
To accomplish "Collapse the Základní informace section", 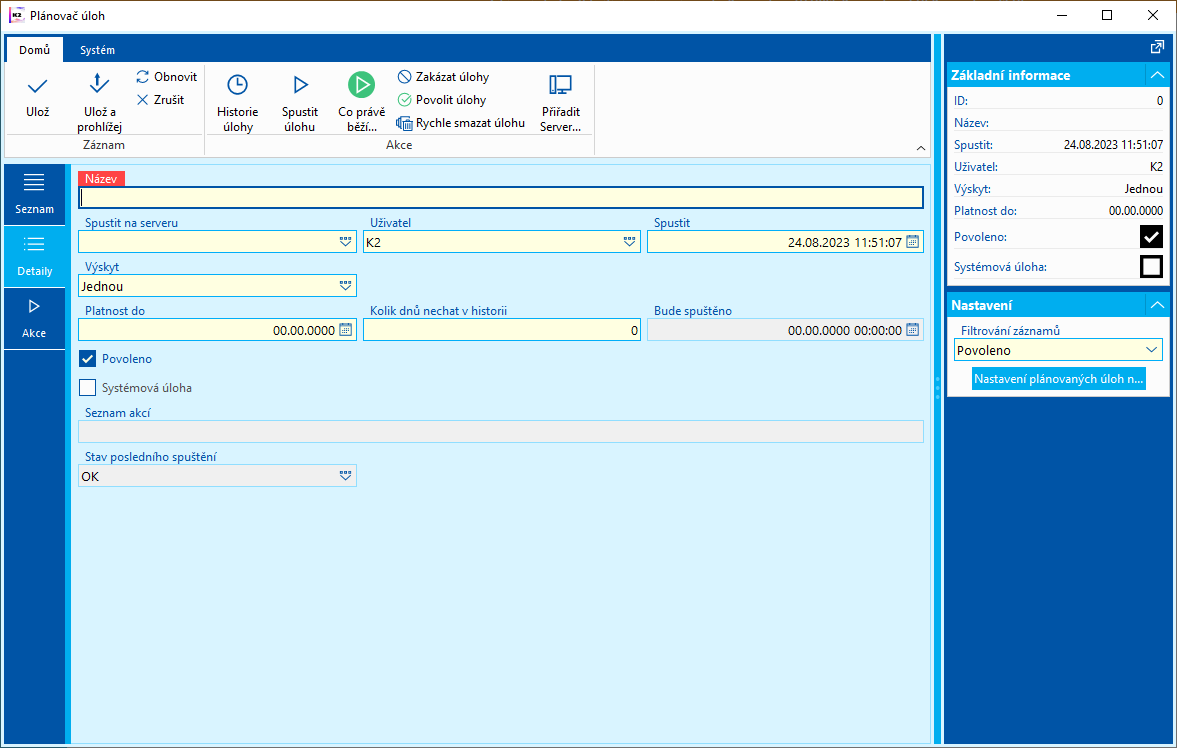I will coord(1157,75).
